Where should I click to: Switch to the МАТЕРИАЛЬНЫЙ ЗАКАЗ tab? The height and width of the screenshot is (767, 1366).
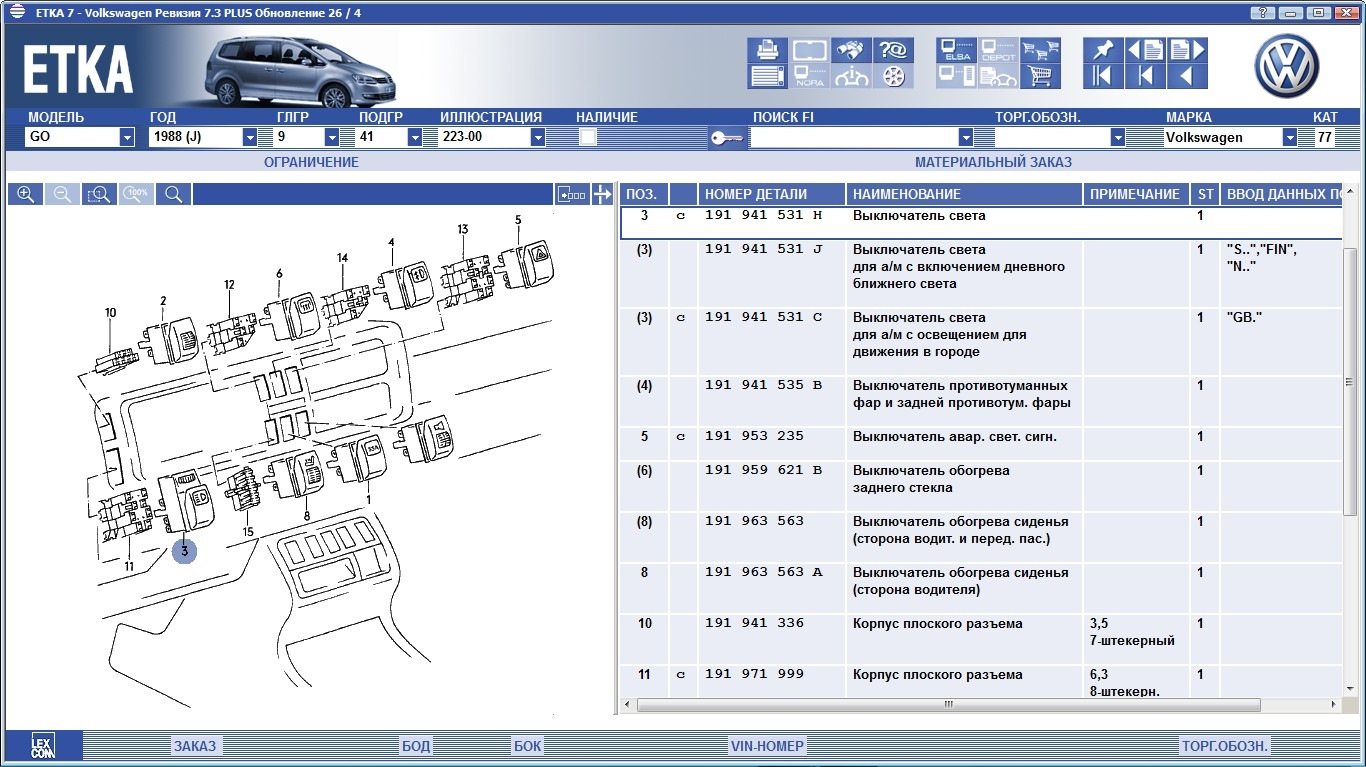tap(992, 162)
